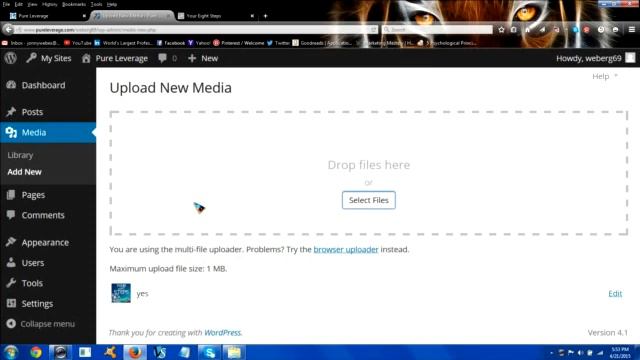Open the New content menu
640x360 pixels.
203,58
